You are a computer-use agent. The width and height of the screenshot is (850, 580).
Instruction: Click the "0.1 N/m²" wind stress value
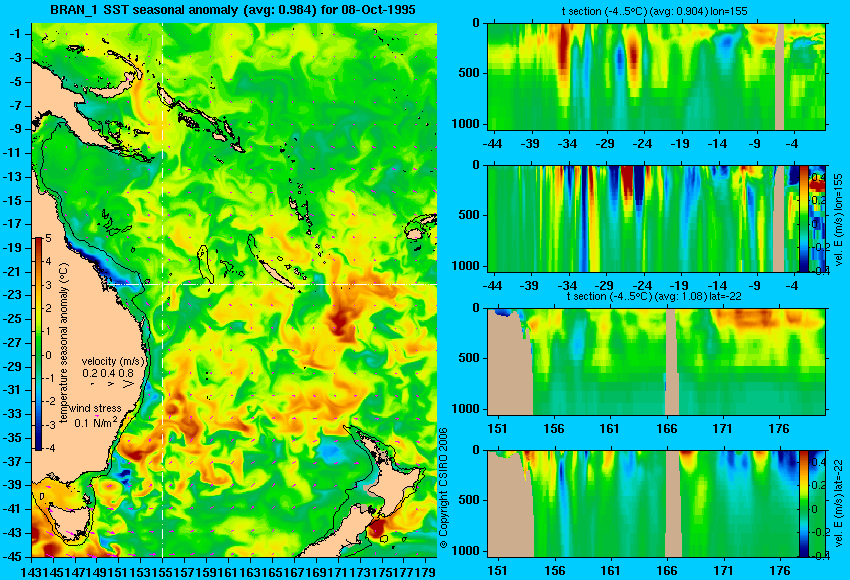point(96,422)
